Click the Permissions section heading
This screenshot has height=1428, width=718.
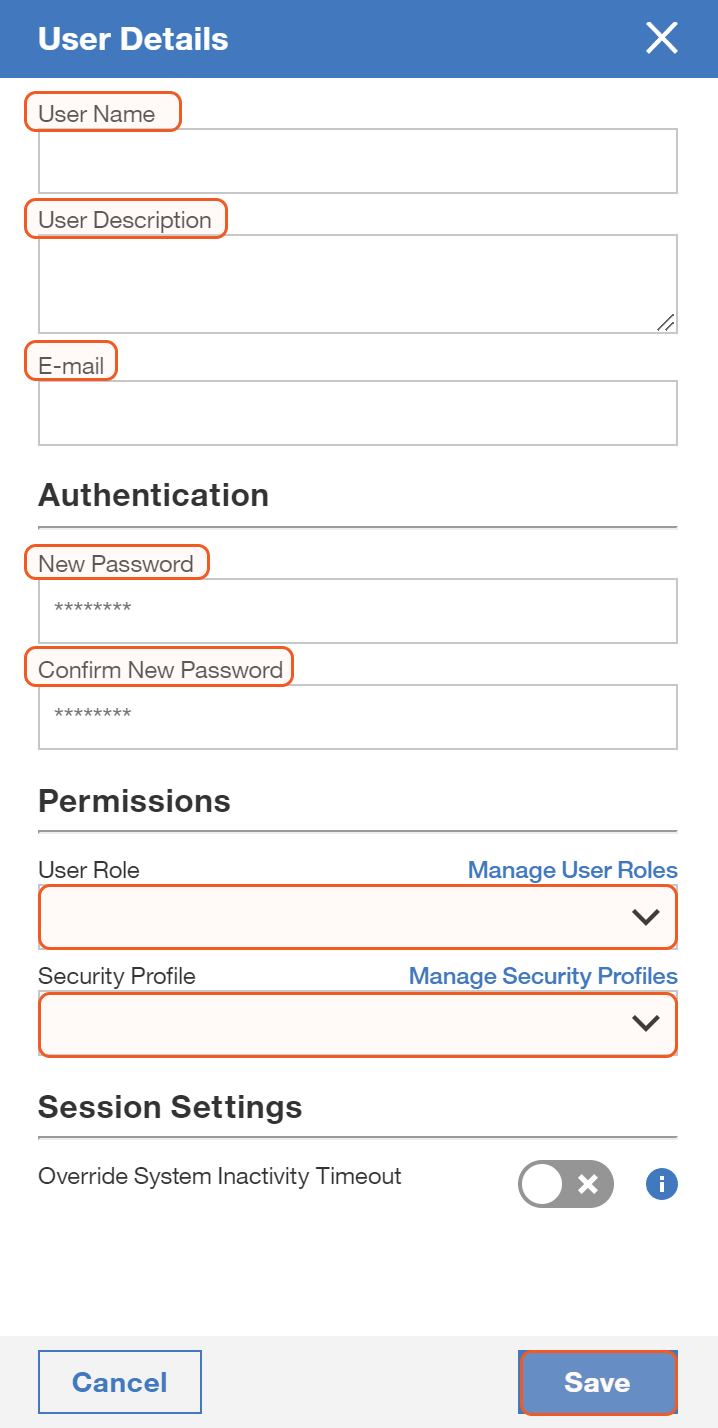coord(134,802)
